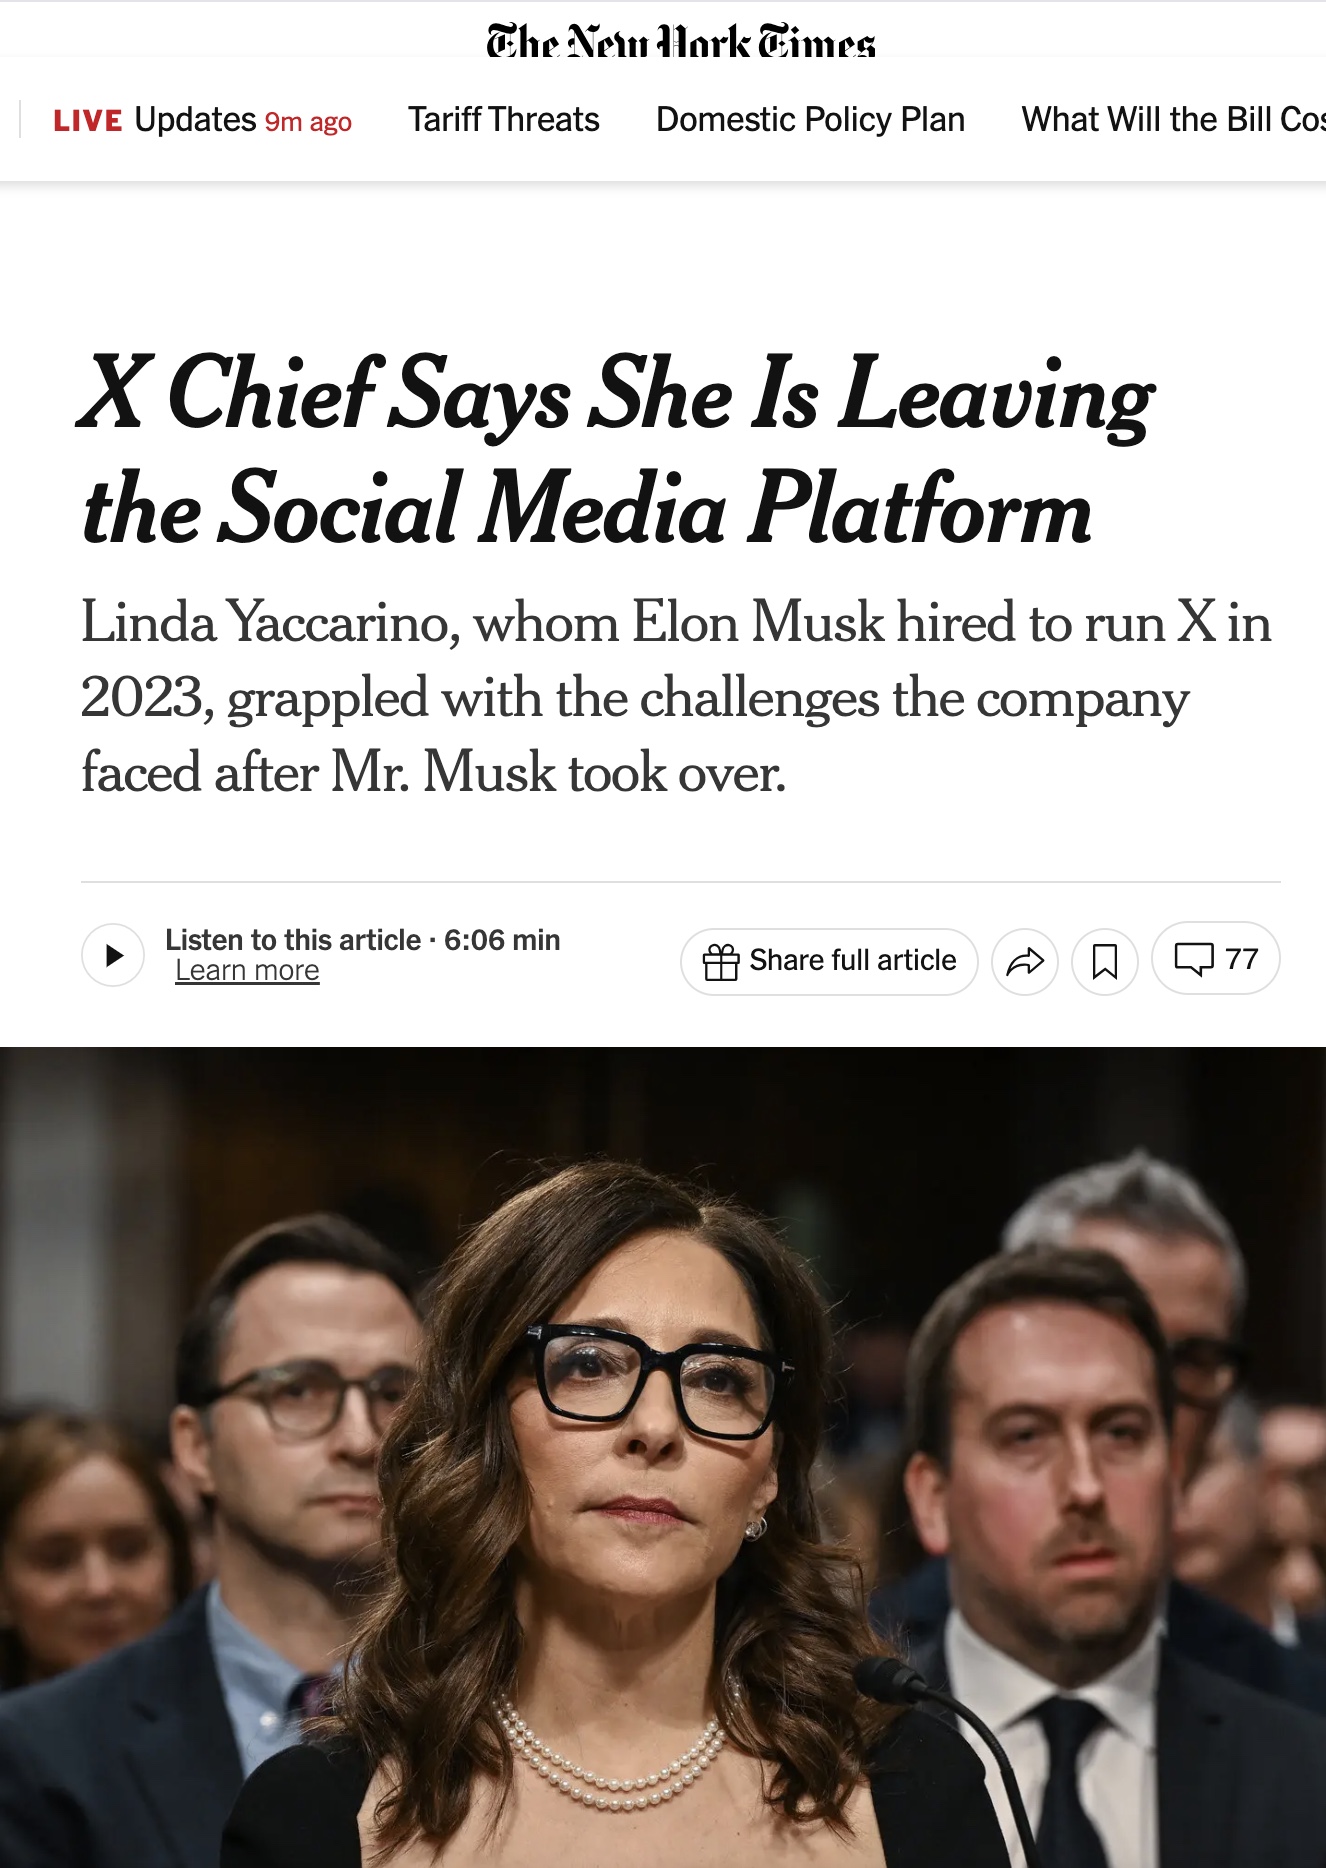Click the 6:06 min audio duration

(502, 940)
